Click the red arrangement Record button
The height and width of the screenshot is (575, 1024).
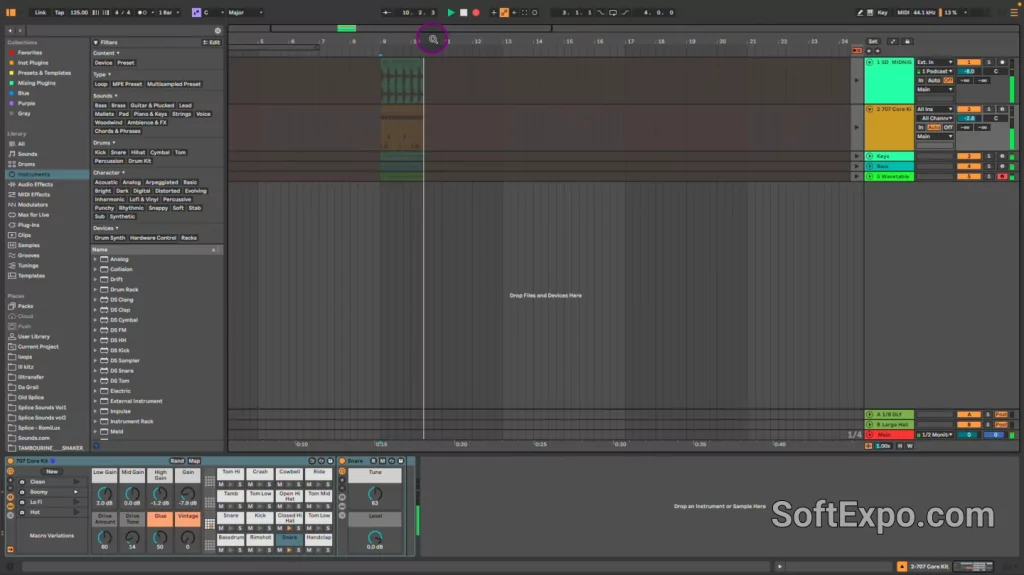tap(476, 12)
